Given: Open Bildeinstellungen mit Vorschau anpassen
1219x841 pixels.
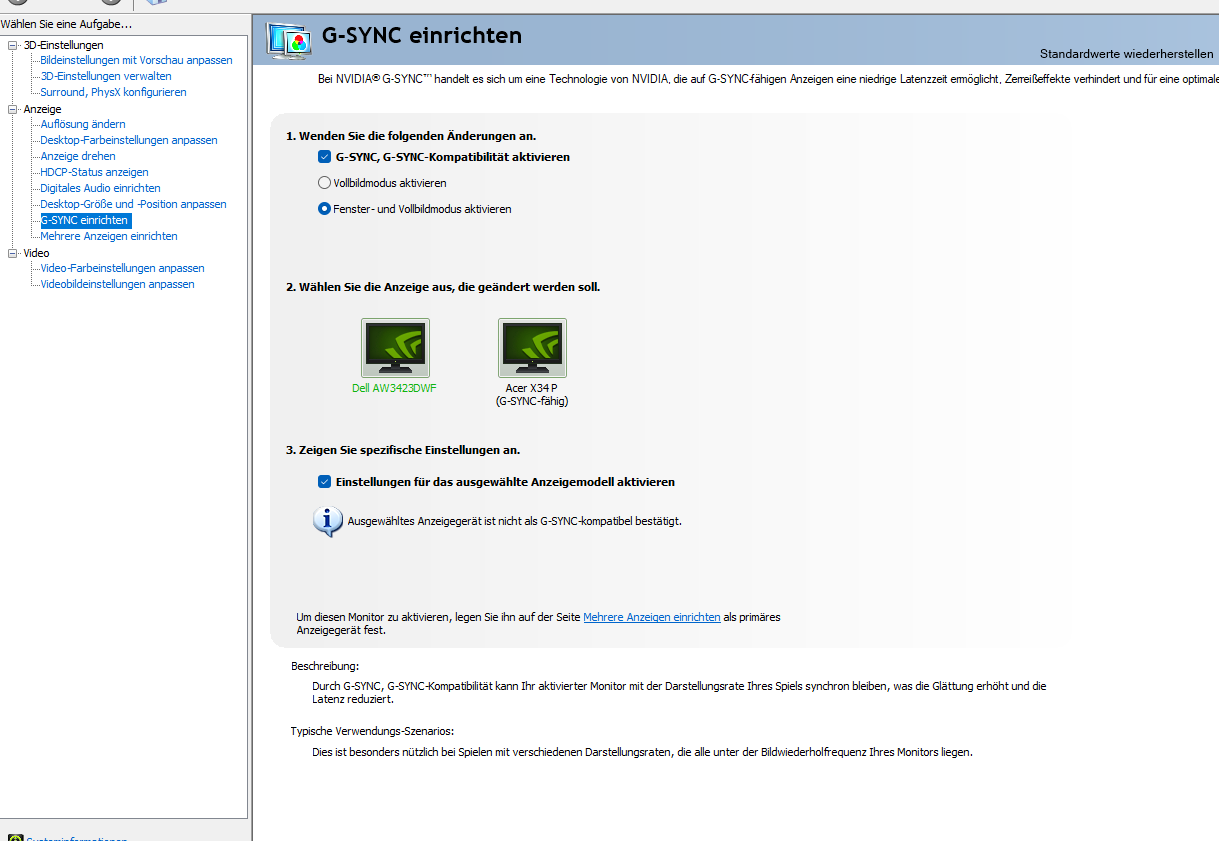Looking at the screenshot, I should click(x=136, y=60).
